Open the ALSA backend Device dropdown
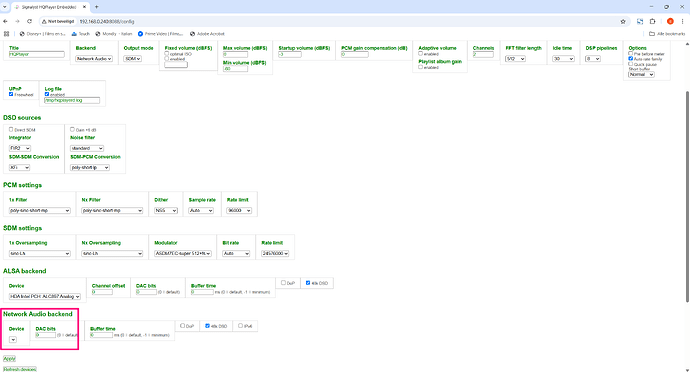 [x=45, y=297]
